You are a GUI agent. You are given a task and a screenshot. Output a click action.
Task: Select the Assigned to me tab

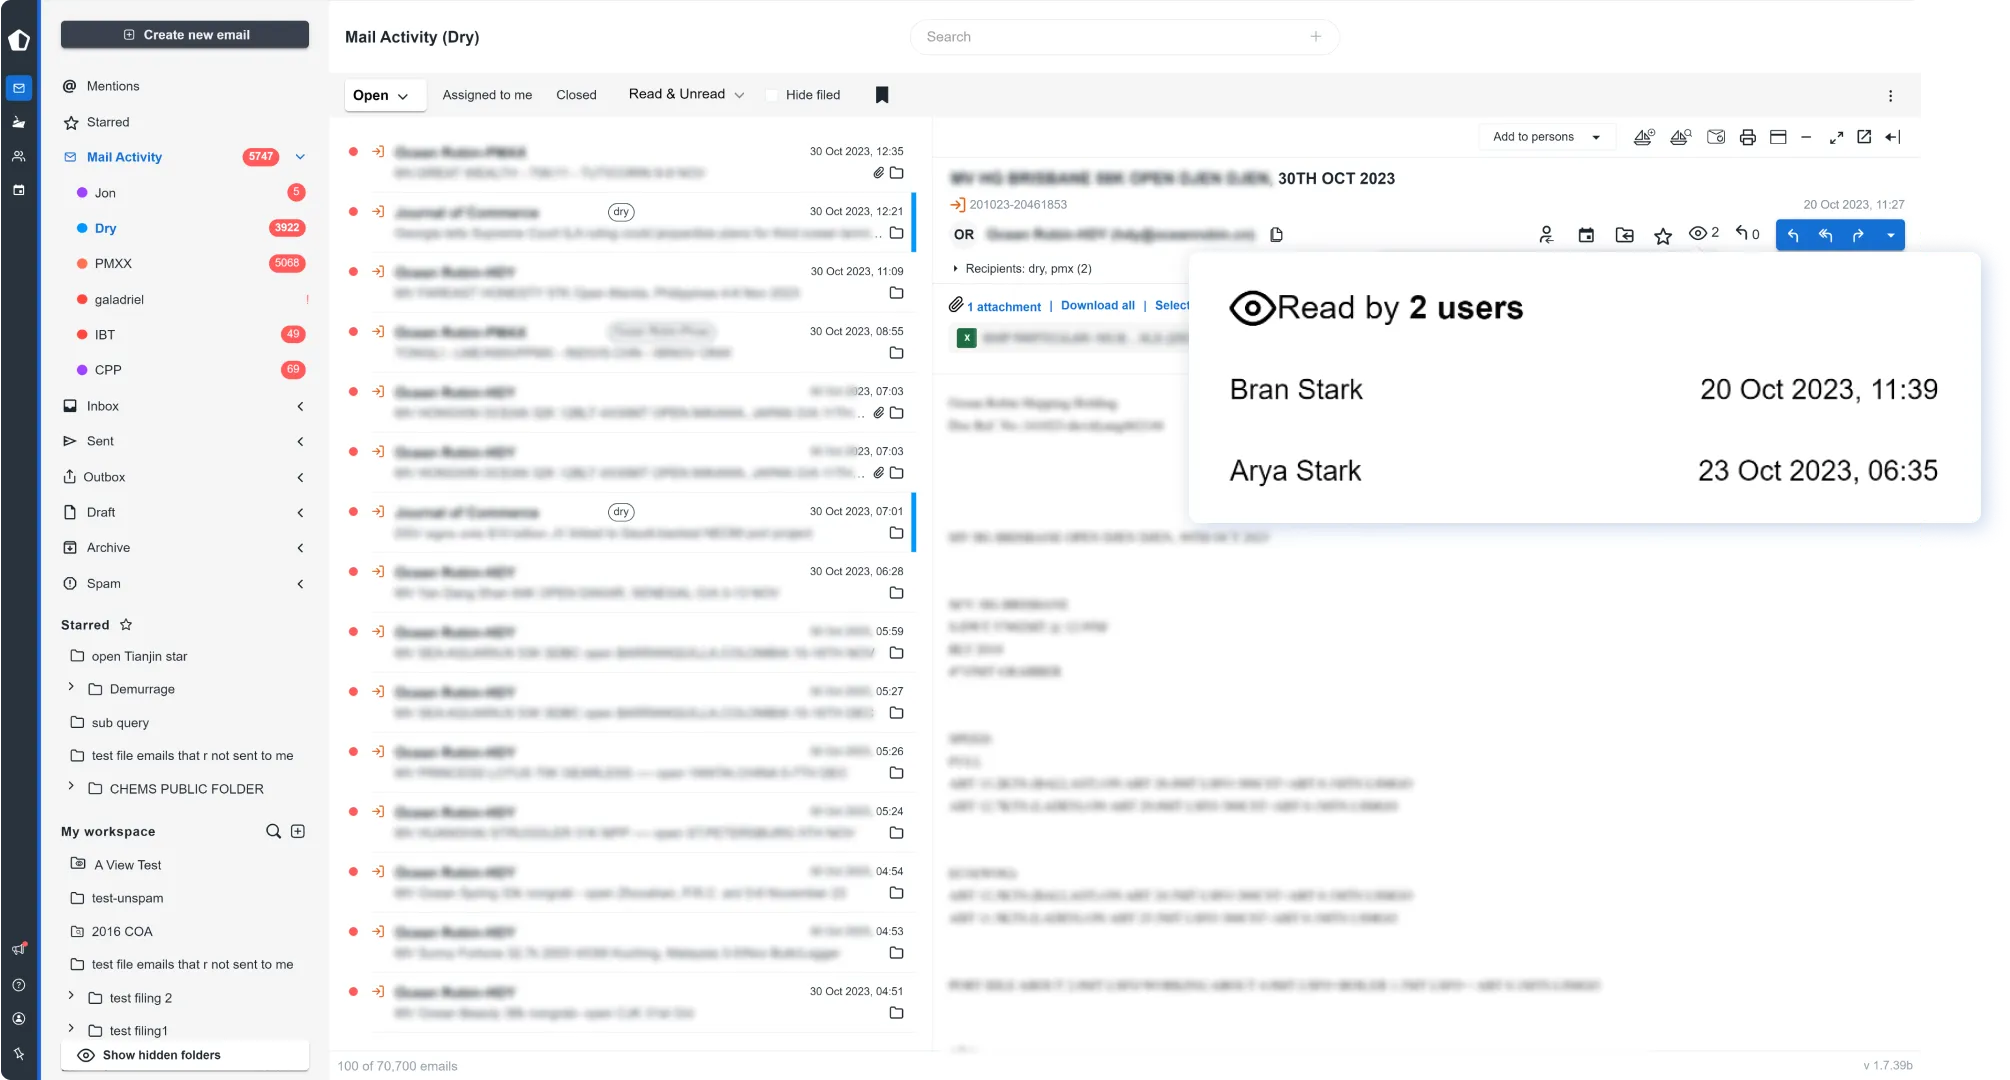[487, 94]
